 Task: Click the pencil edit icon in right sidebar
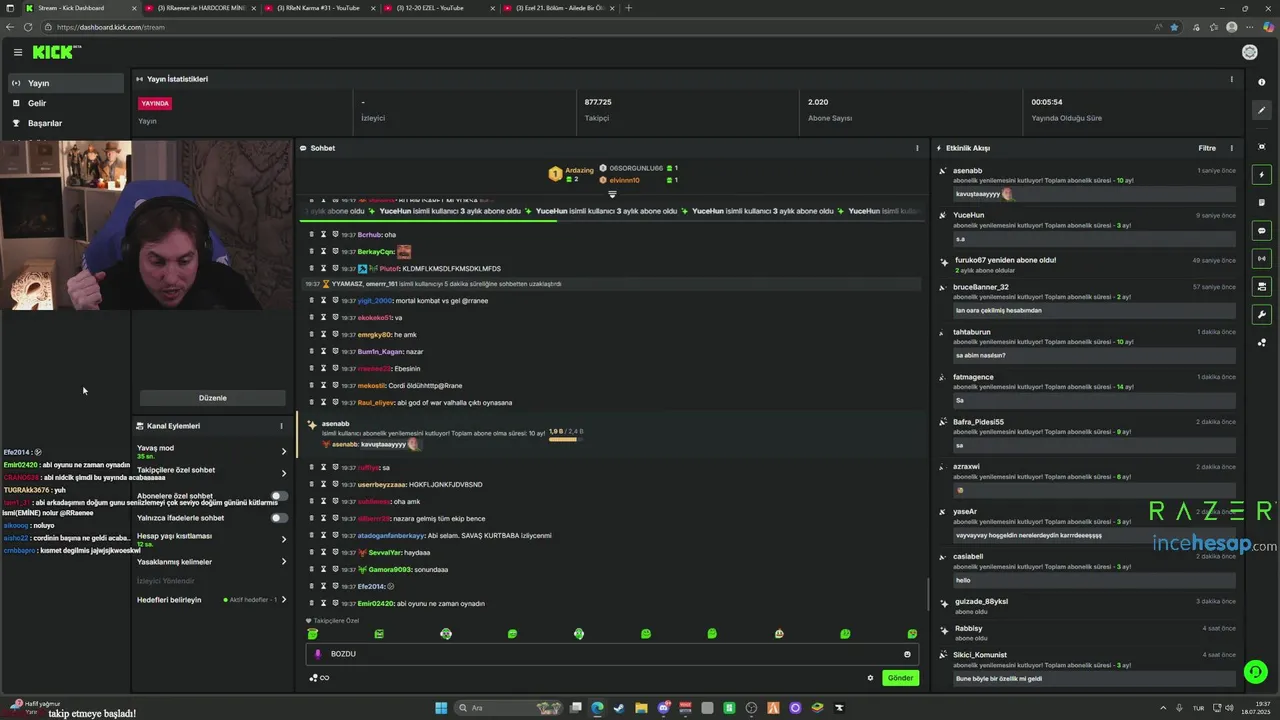pos(1262,111)
